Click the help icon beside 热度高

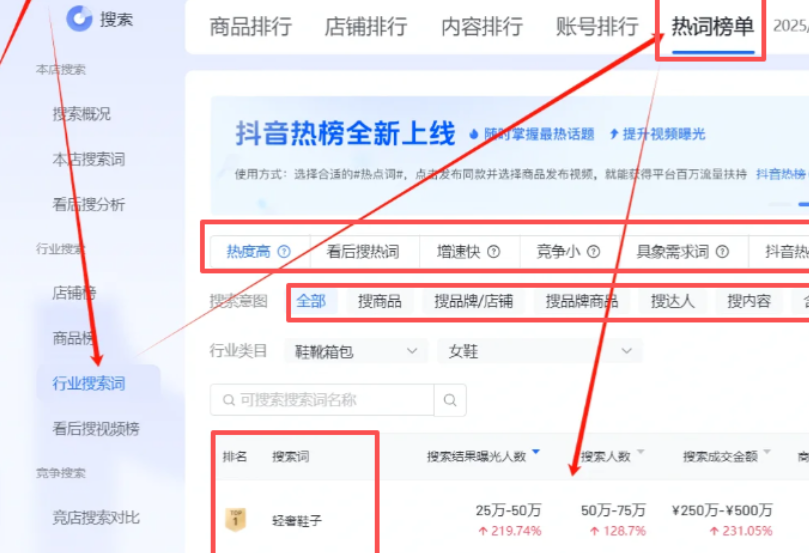click(284, 252)
